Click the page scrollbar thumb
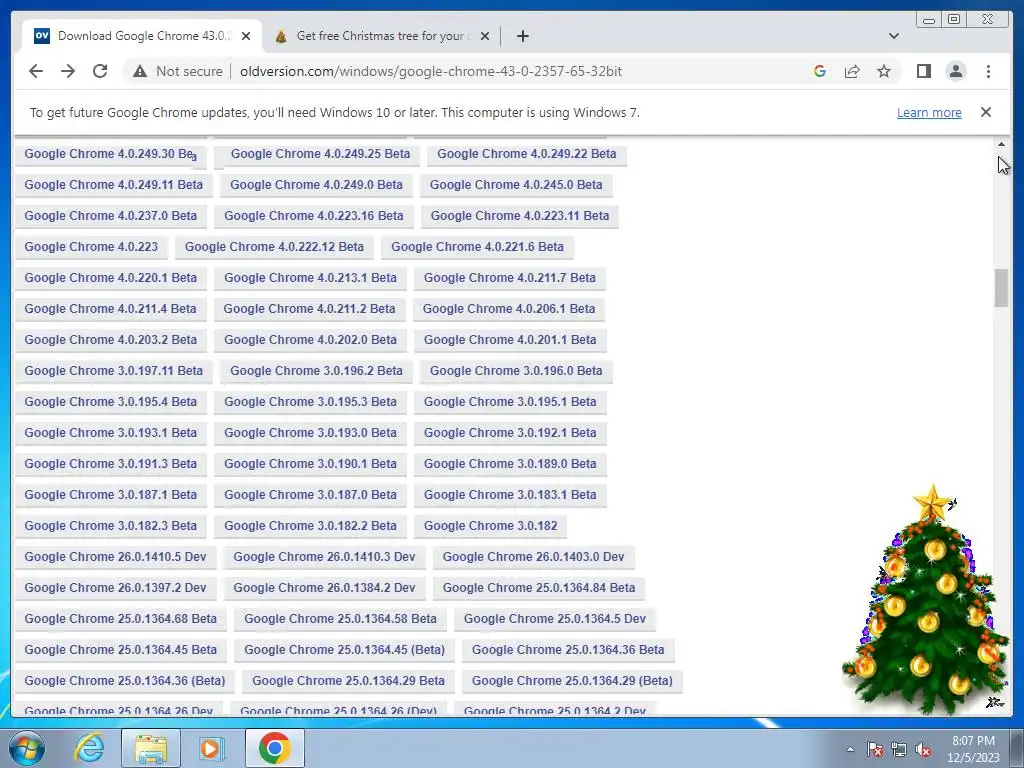This screenshot has width=1024, height=768. click(x=1001, y=287)
